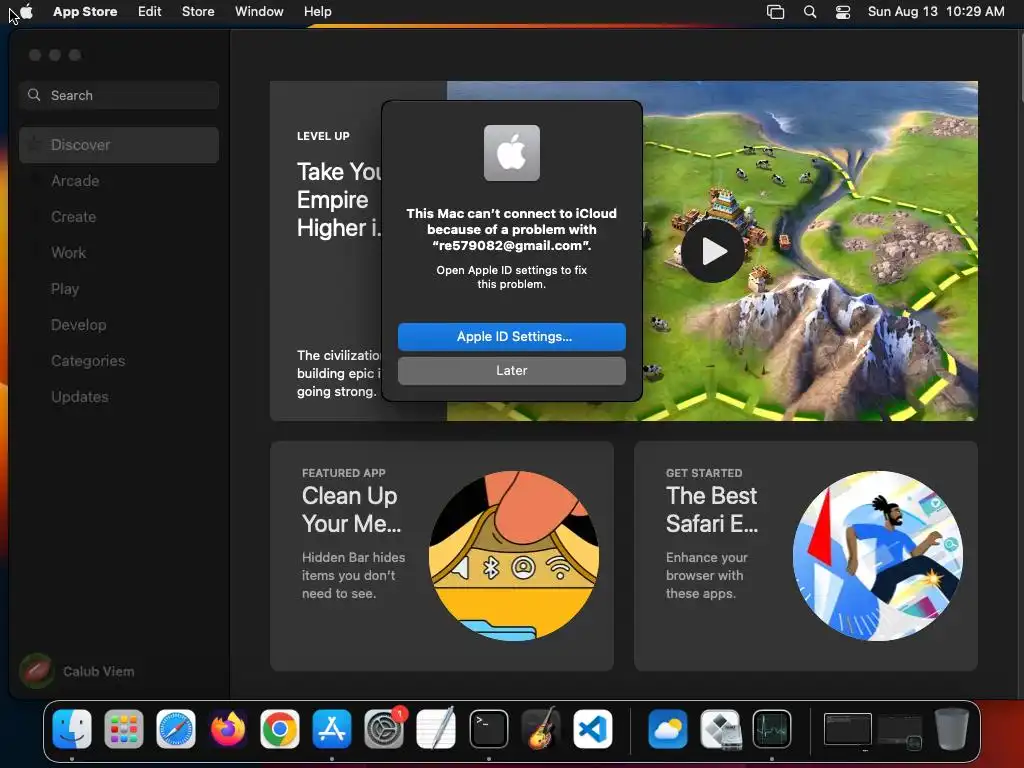
Task: Open Control Center in menu bar
Action: [x=843, y=12]
